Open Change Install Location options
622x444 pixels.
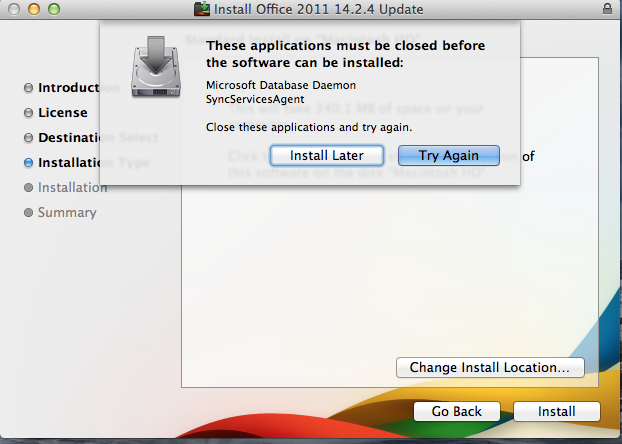click(x=490, y=367)
